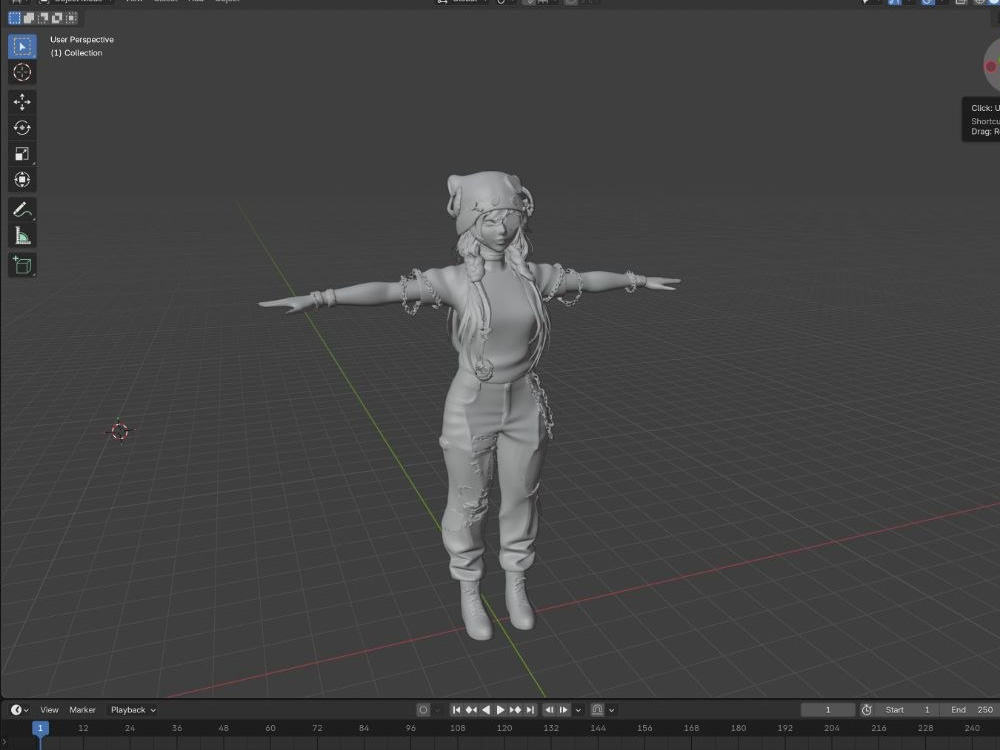This screenshot has width=1000, height=750.
Task: Set selection mode to extend
Action: coord(29,18)
